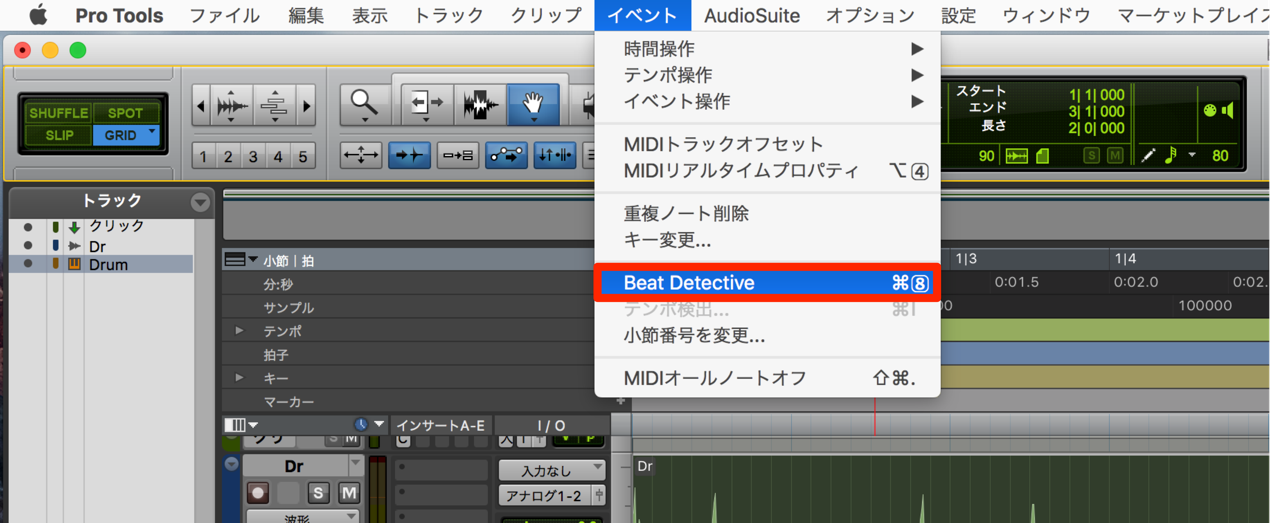Toggle Mirrored MIDI Editing button
The image size is (1270, 523).
click(457, 155)
